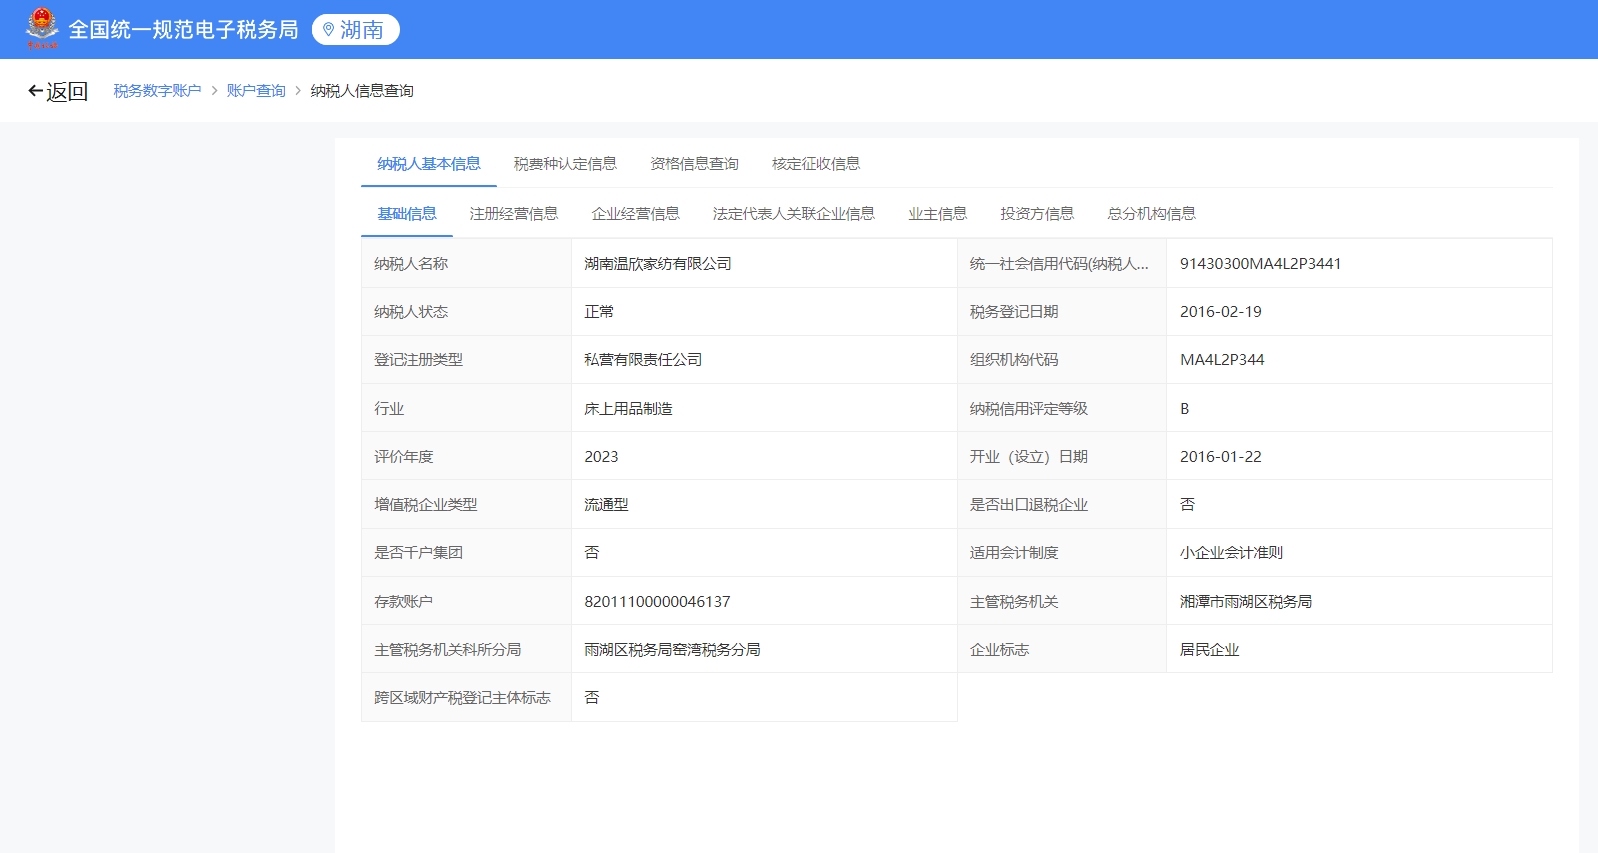Click the taxpayer name 湖南温欣家纺有限公司

point(658,264)
